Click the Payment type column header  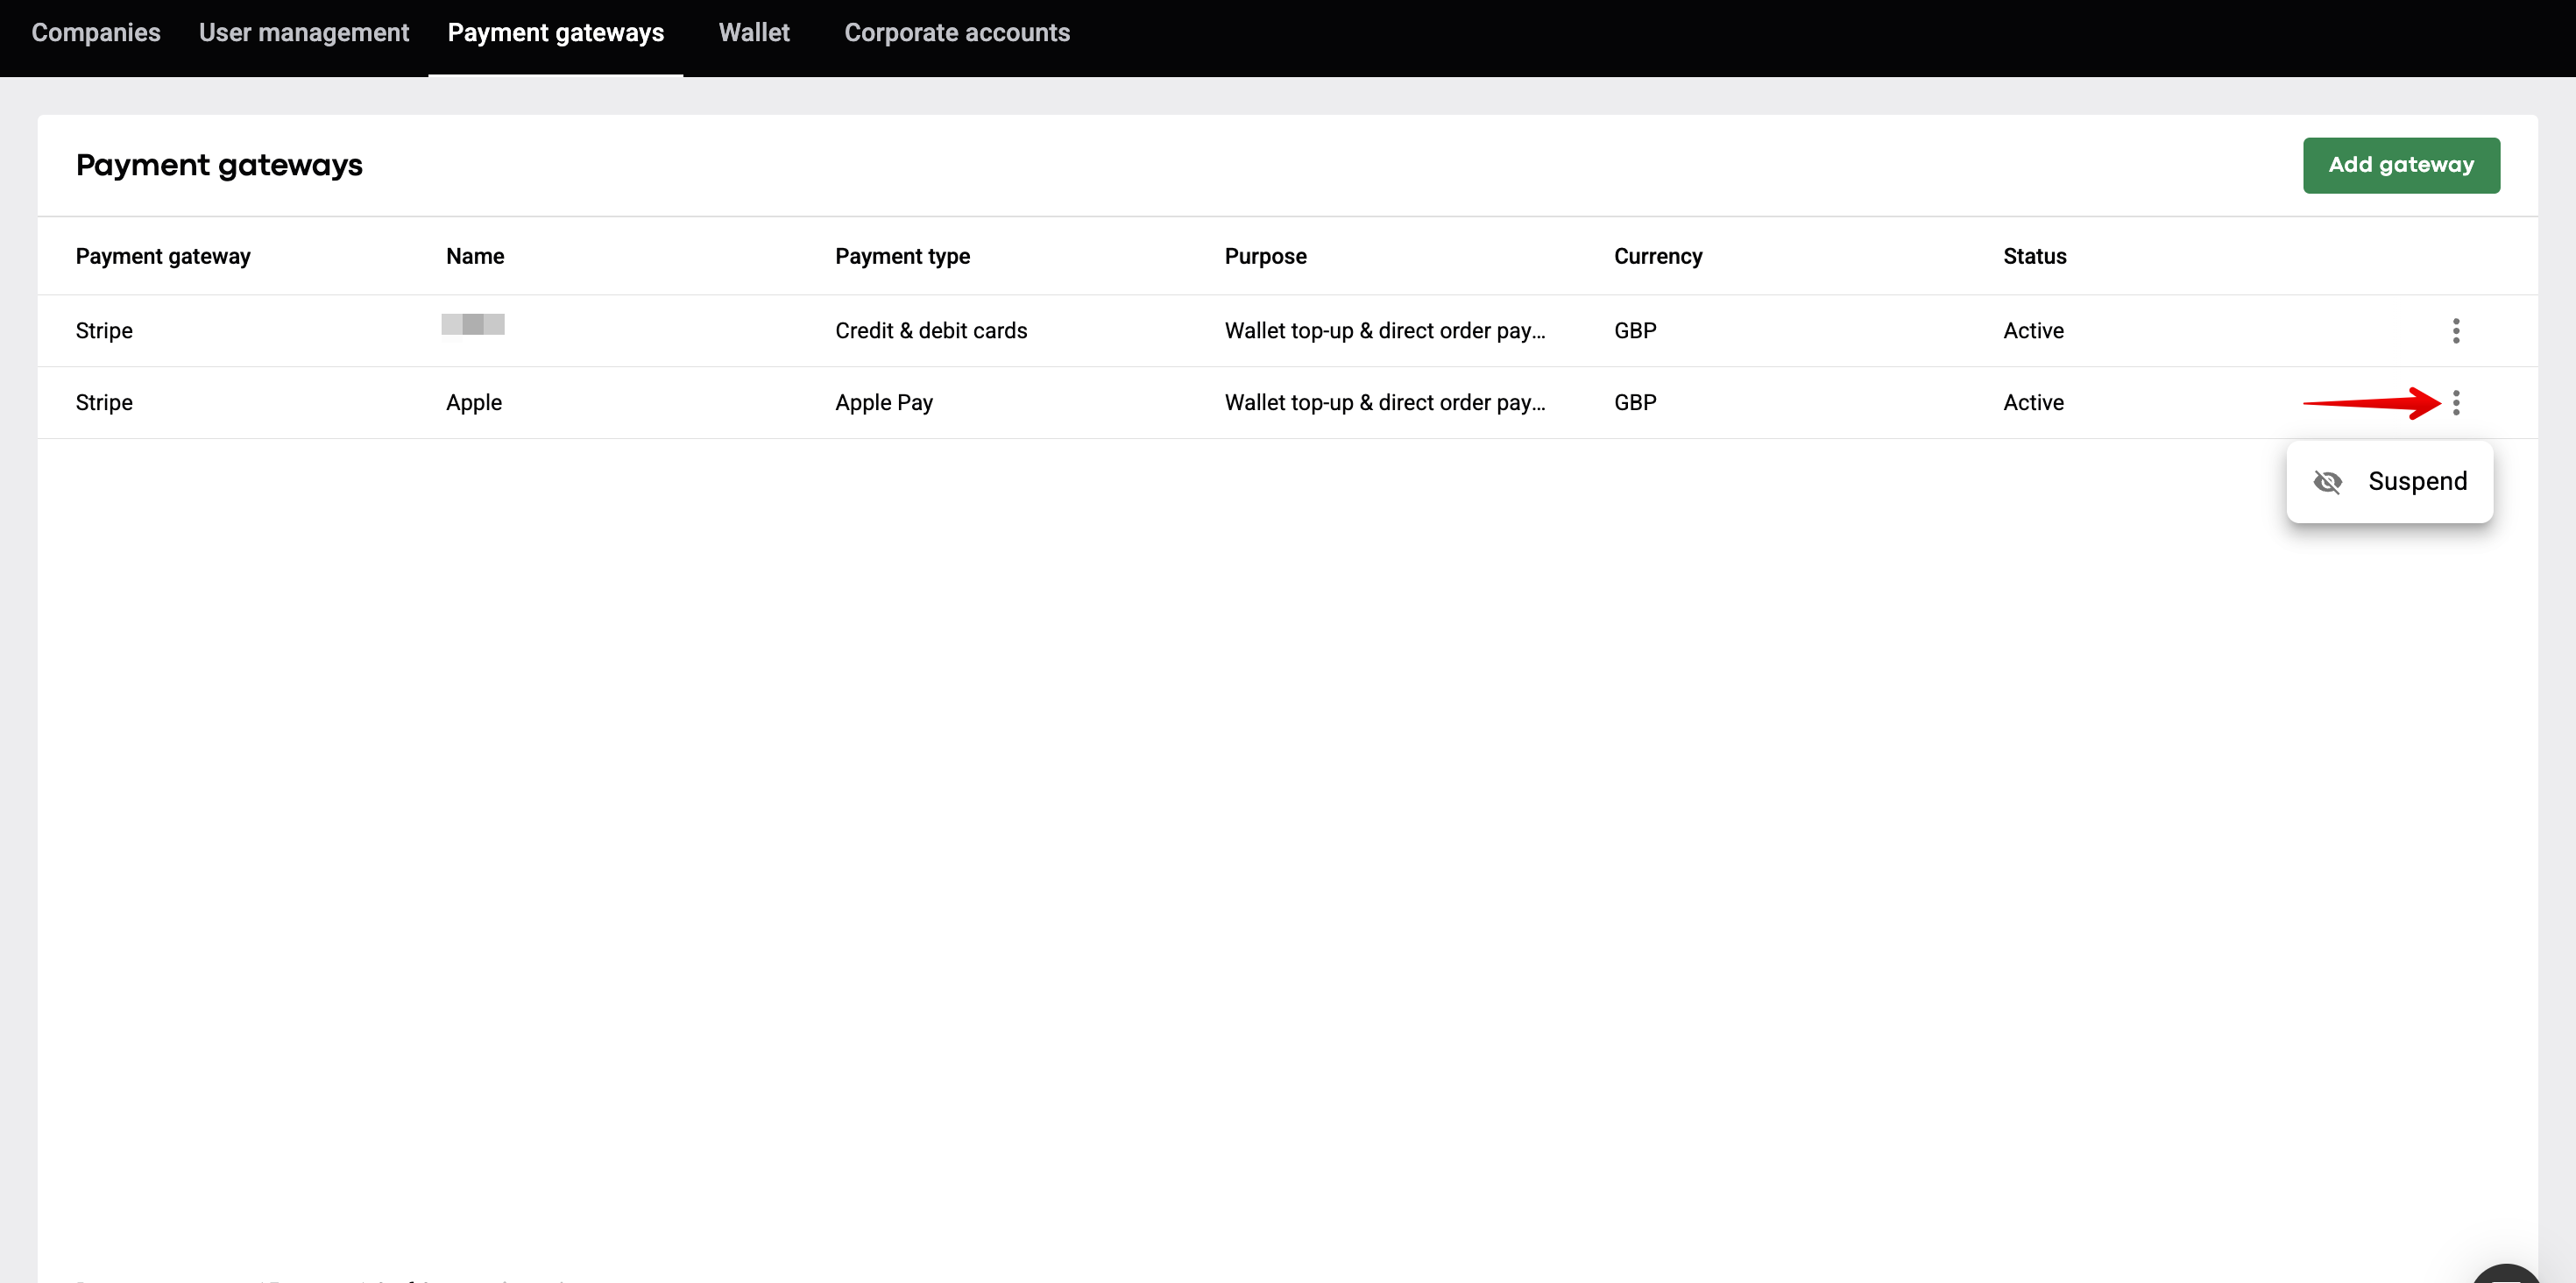coord(902,256)
